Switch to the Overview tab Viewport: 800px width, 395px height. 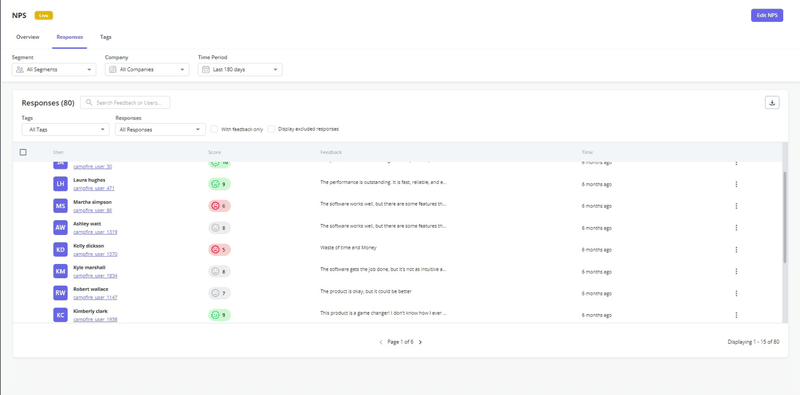click(x=28, y=37)
